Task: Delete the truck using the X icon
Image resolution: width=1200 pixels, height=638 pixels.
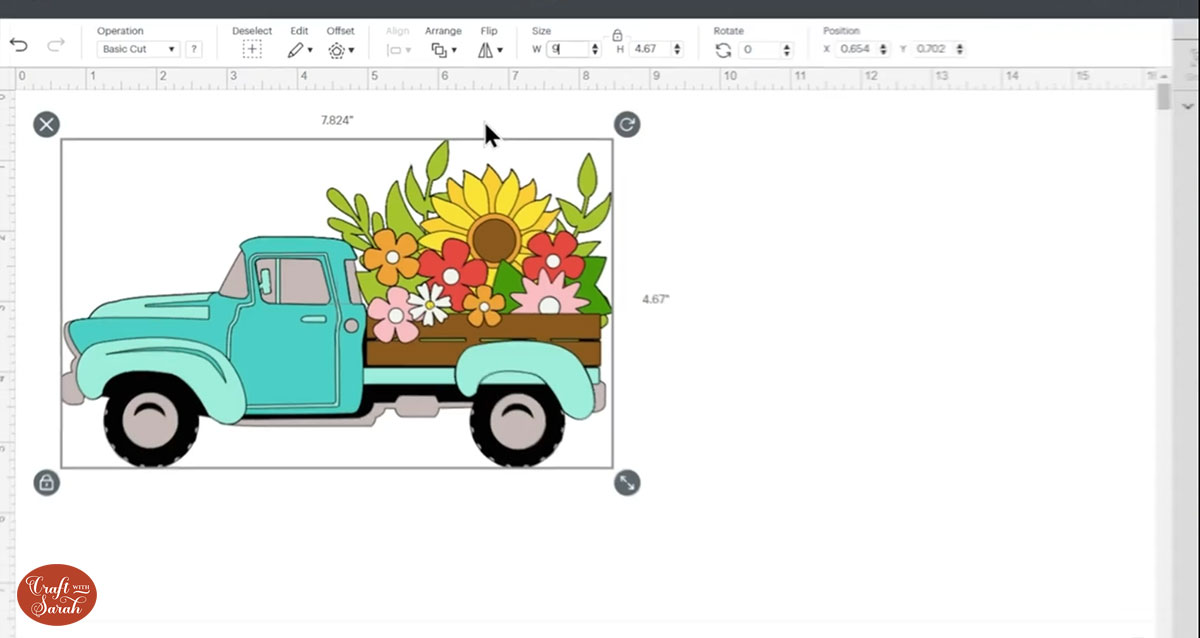Action: 46,124
